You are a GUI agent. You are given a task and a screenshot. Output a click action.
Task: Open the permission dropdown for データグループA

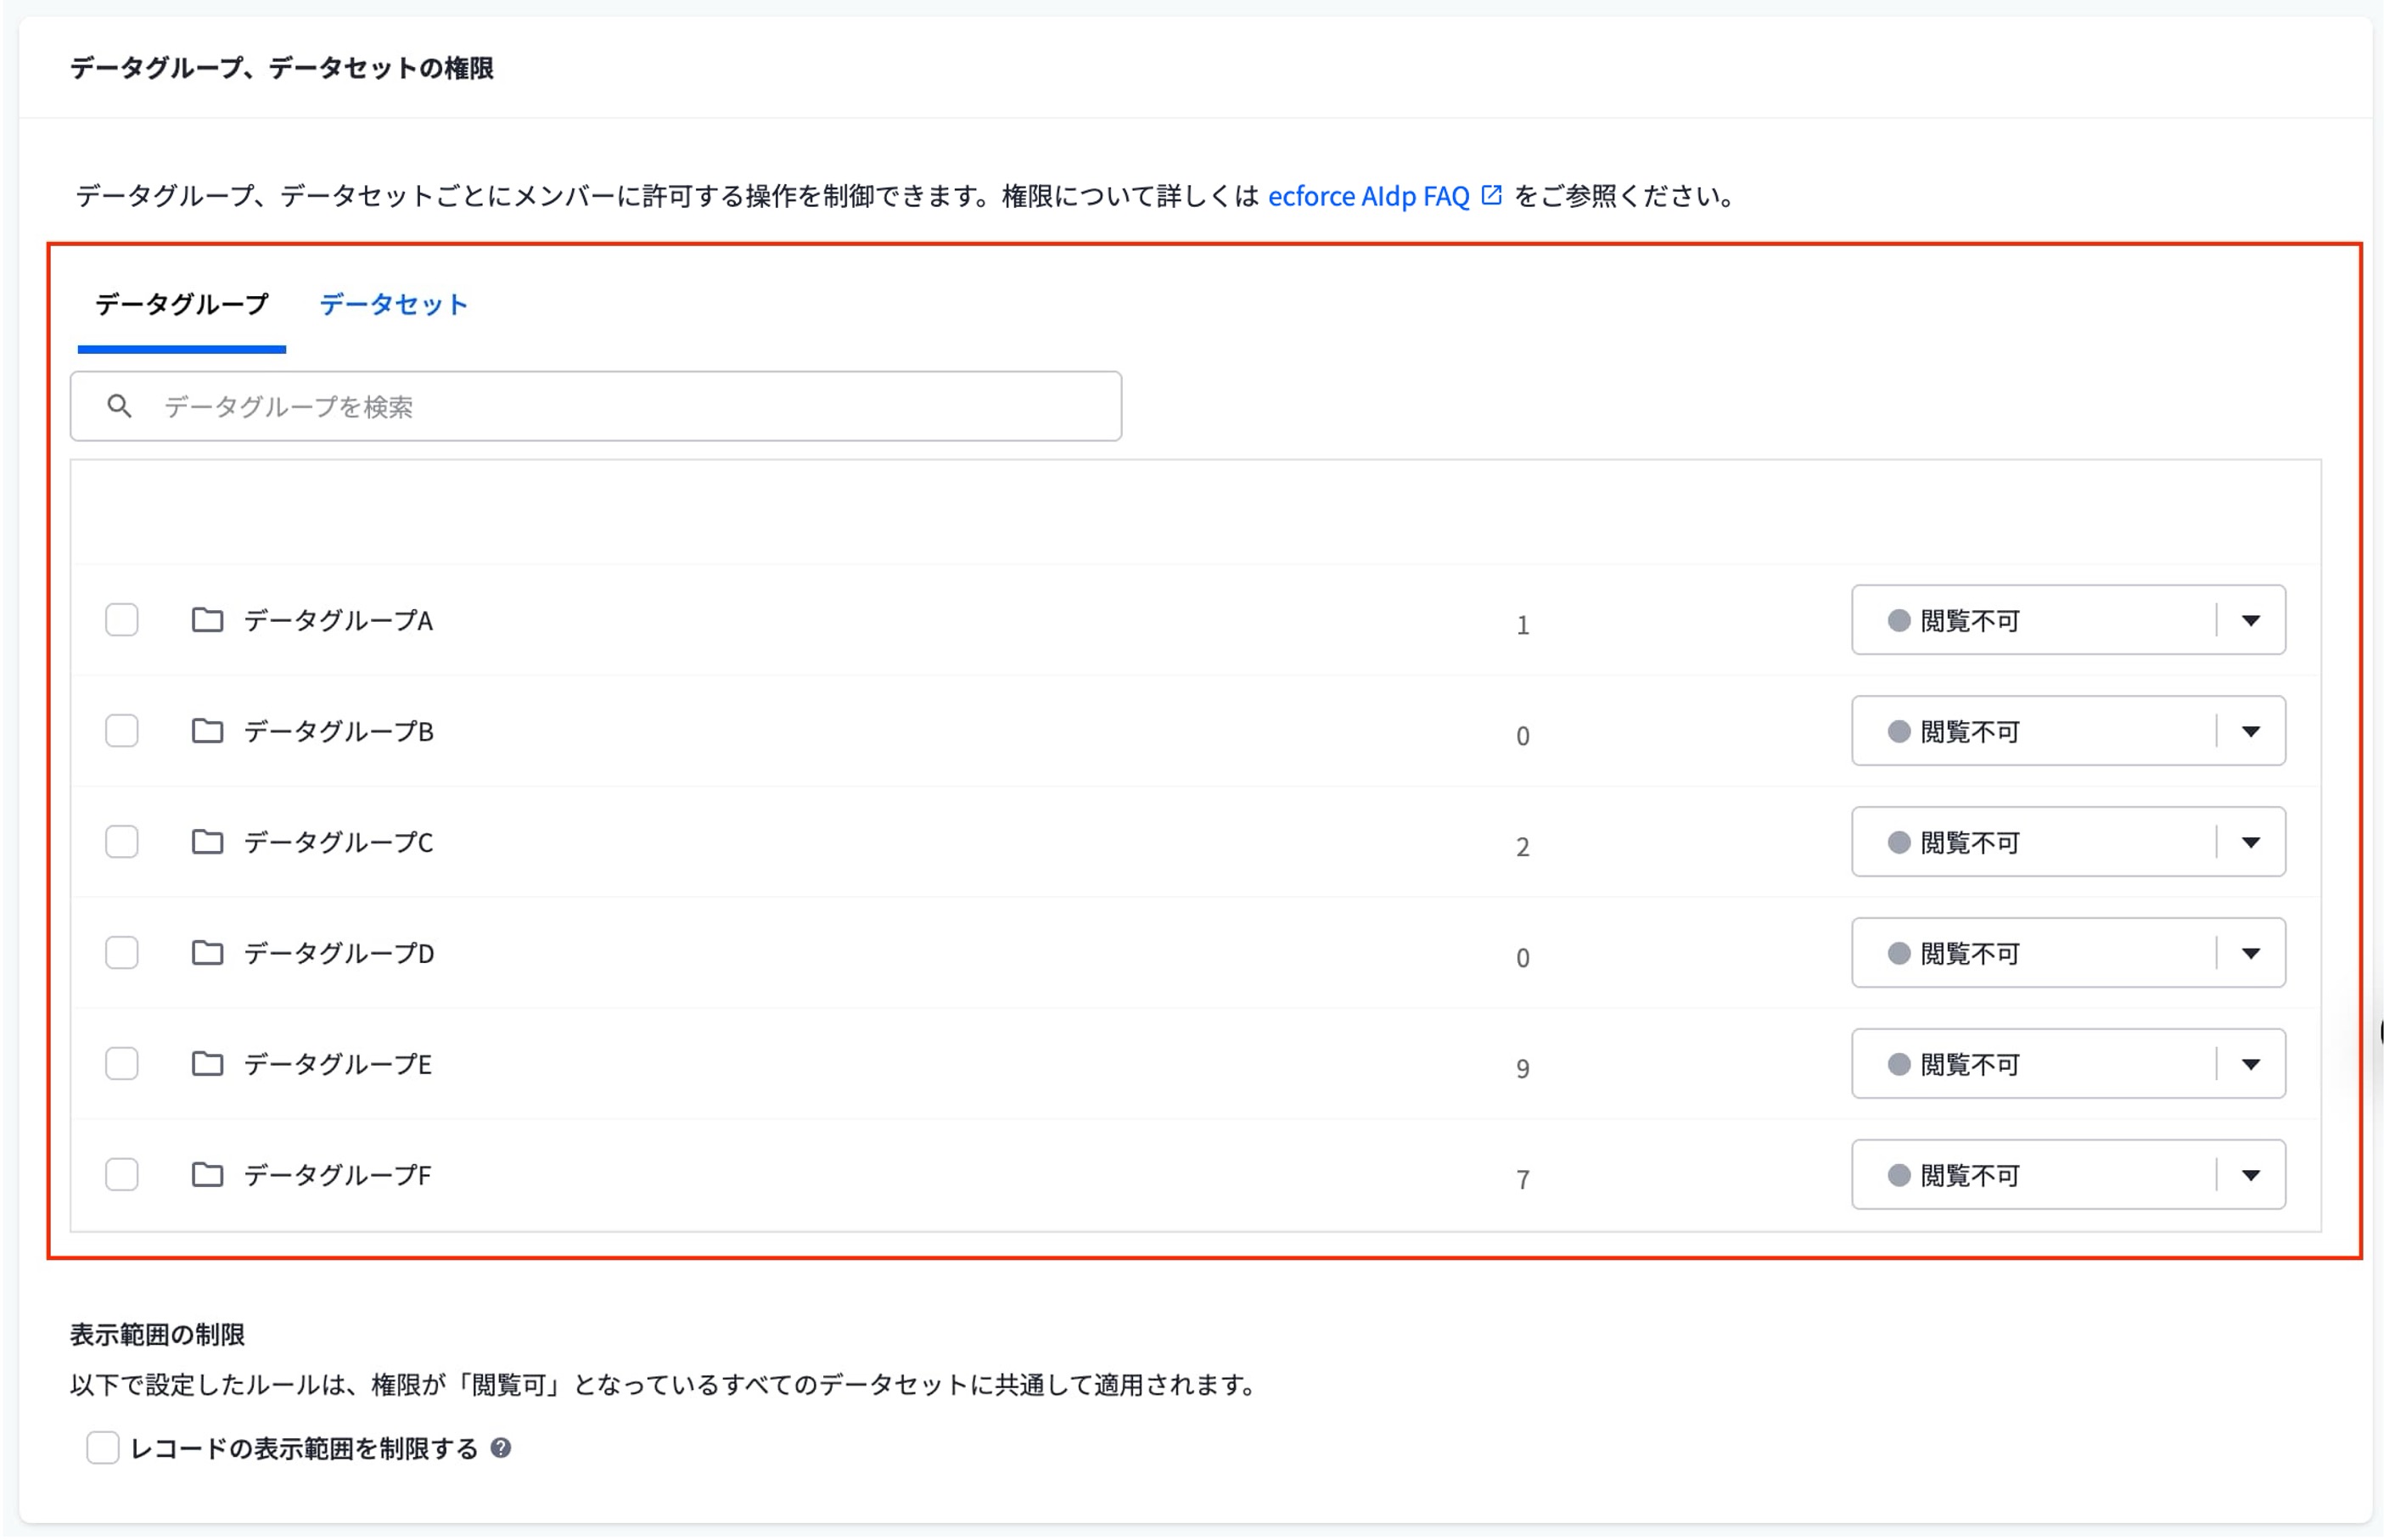pos(2068,620)
